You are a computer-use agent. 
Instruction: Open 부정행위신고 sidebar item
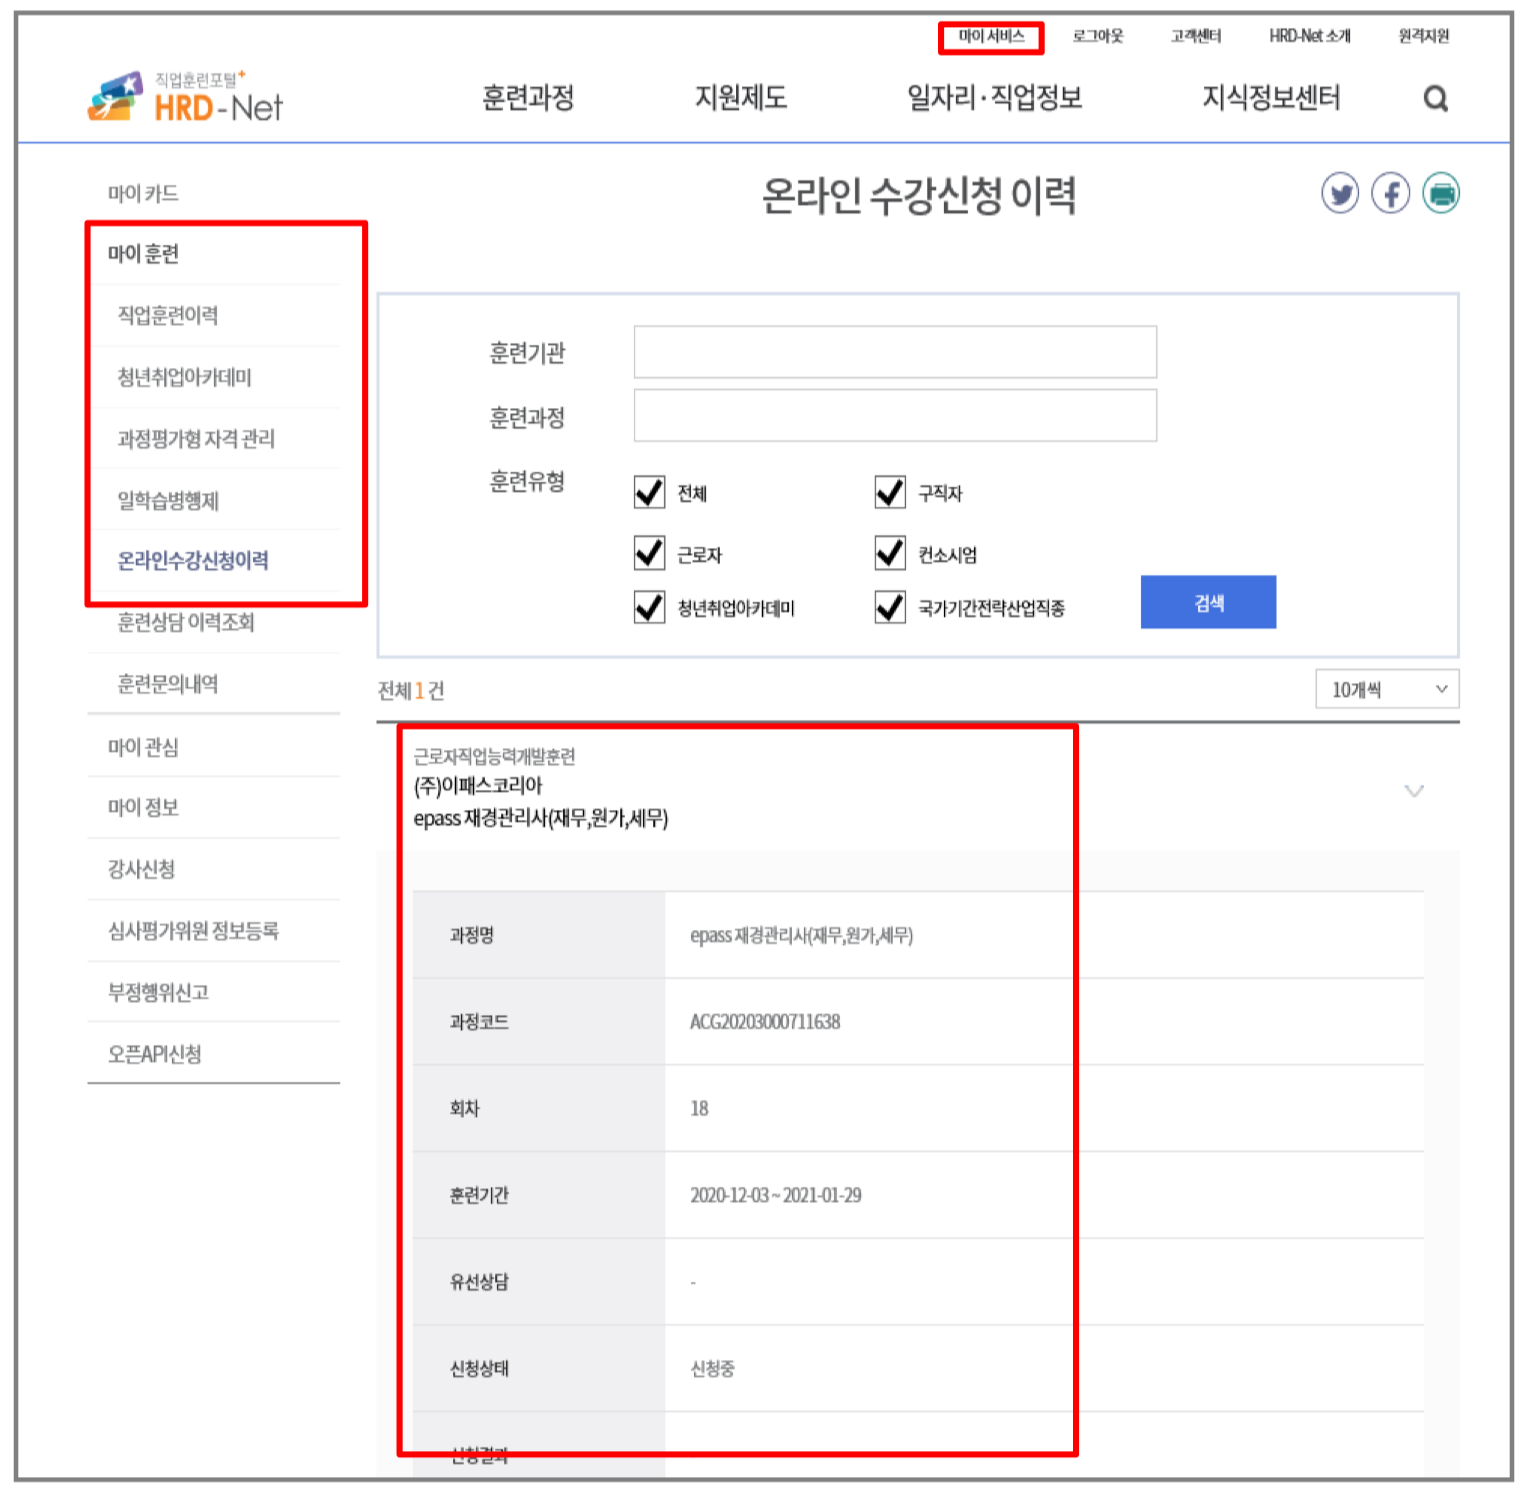[158, 992]
